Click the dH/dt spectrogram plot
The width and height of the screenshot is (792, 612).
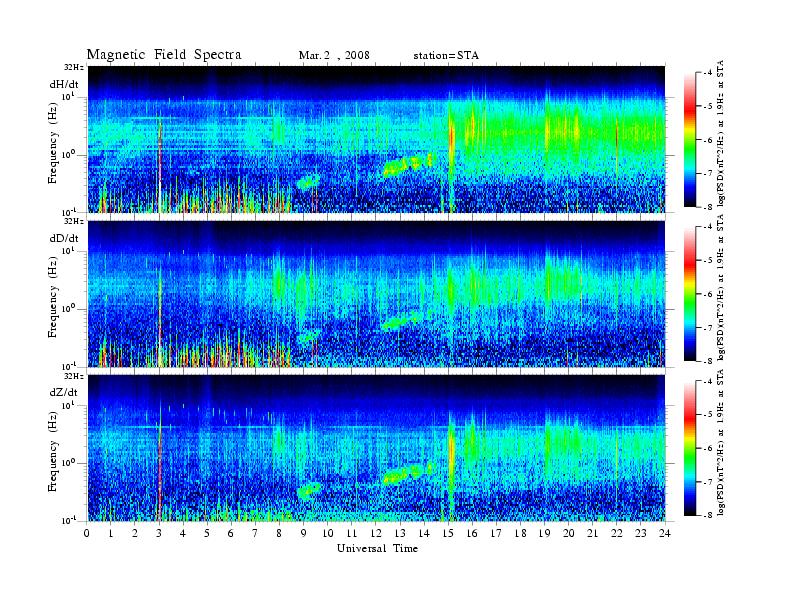376,139
